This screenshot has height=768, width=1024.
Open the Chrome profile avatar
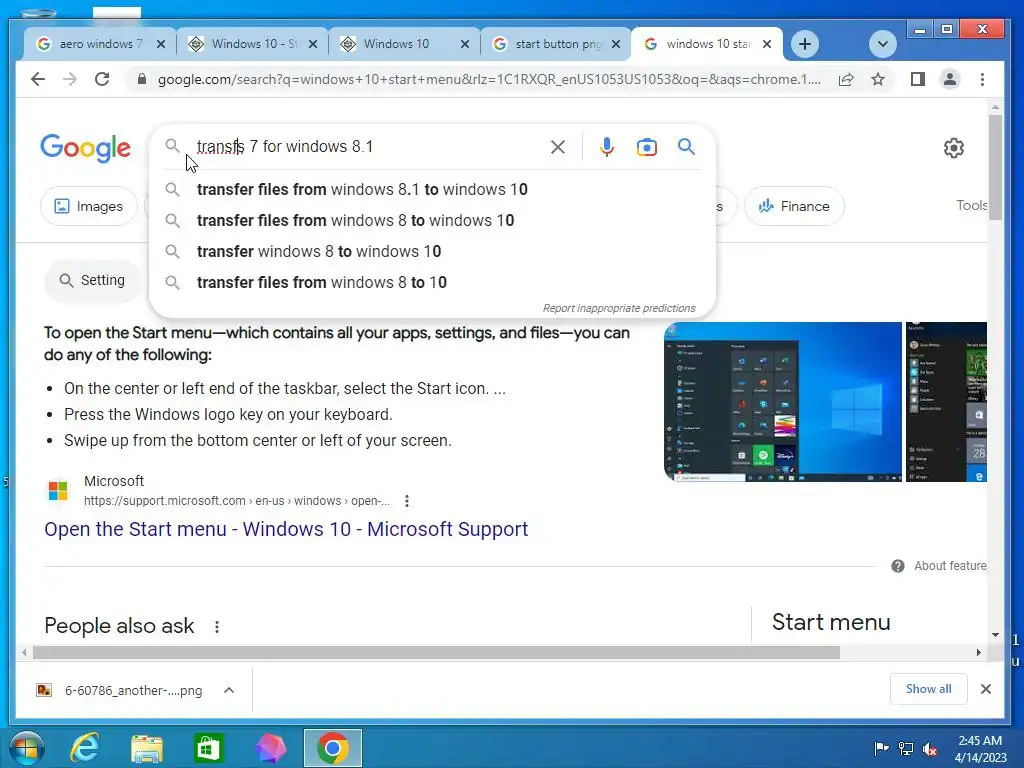coord(950,80)
